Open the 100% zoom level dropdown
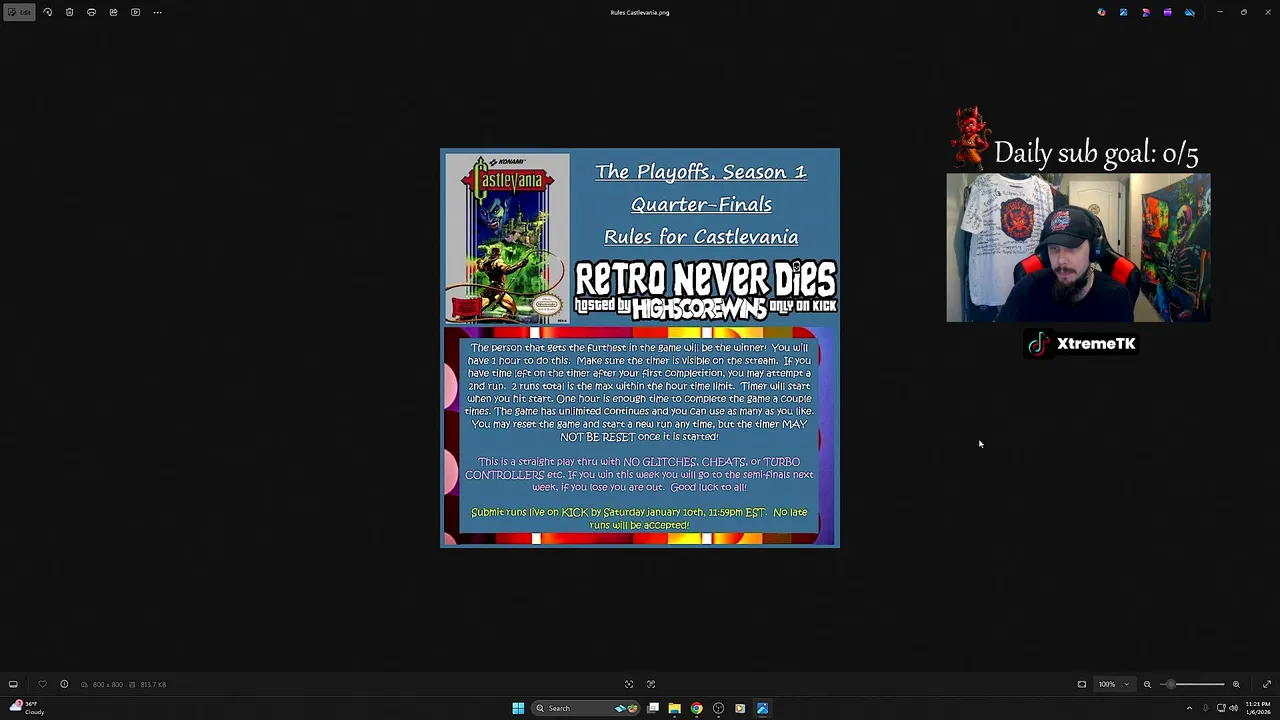The image size is (1280, 720). click(x=1113, y=684)
